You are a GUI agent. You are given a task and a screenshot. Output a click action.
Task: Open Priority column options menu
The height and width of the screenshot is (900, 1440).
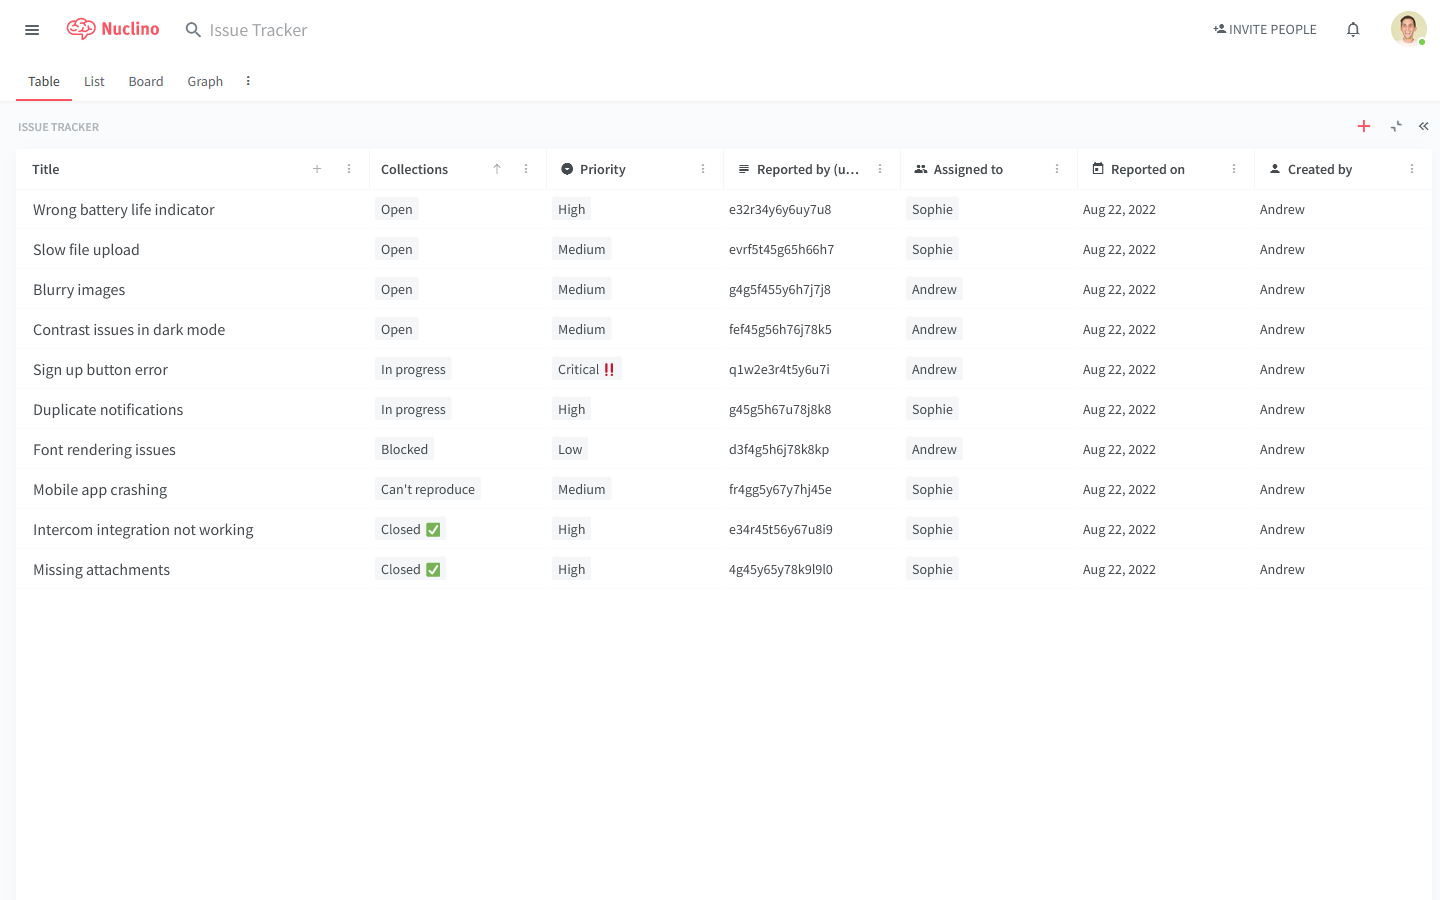coord(703,169)
